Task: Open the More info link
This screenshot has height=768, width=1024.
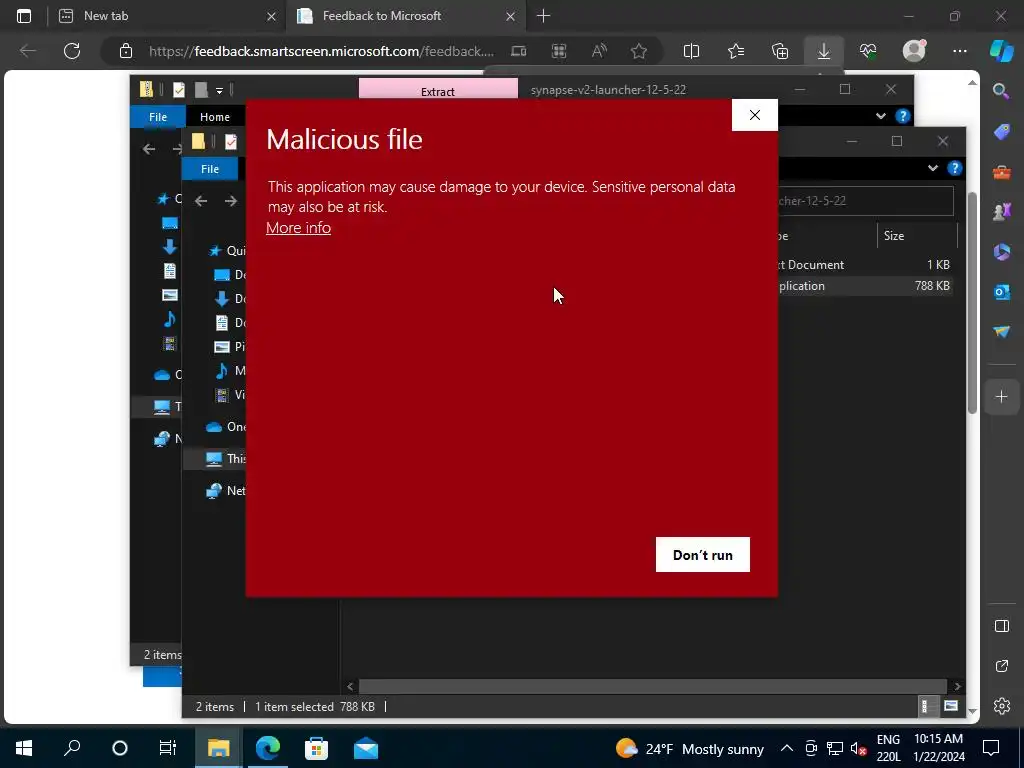Action: pos(298,227)
